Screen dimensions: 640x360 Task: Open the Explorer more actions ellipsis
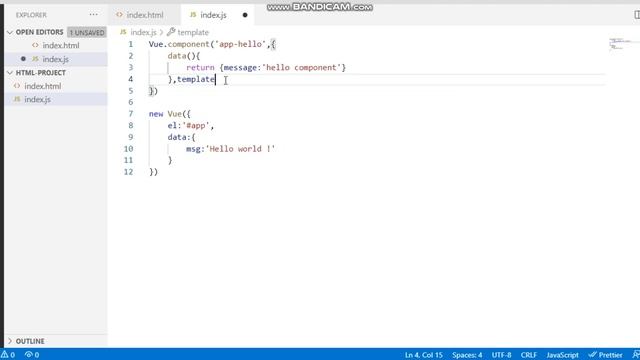click(93, 15)
